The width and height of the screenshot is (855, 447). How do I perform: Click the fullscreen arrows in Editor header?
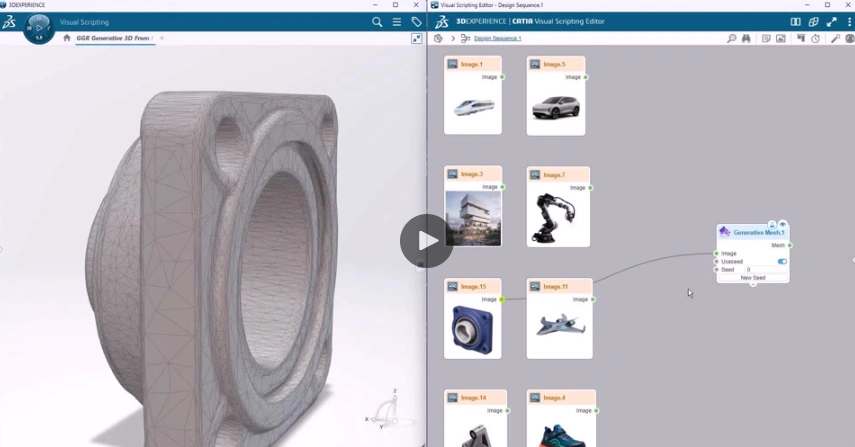[832, 22]
